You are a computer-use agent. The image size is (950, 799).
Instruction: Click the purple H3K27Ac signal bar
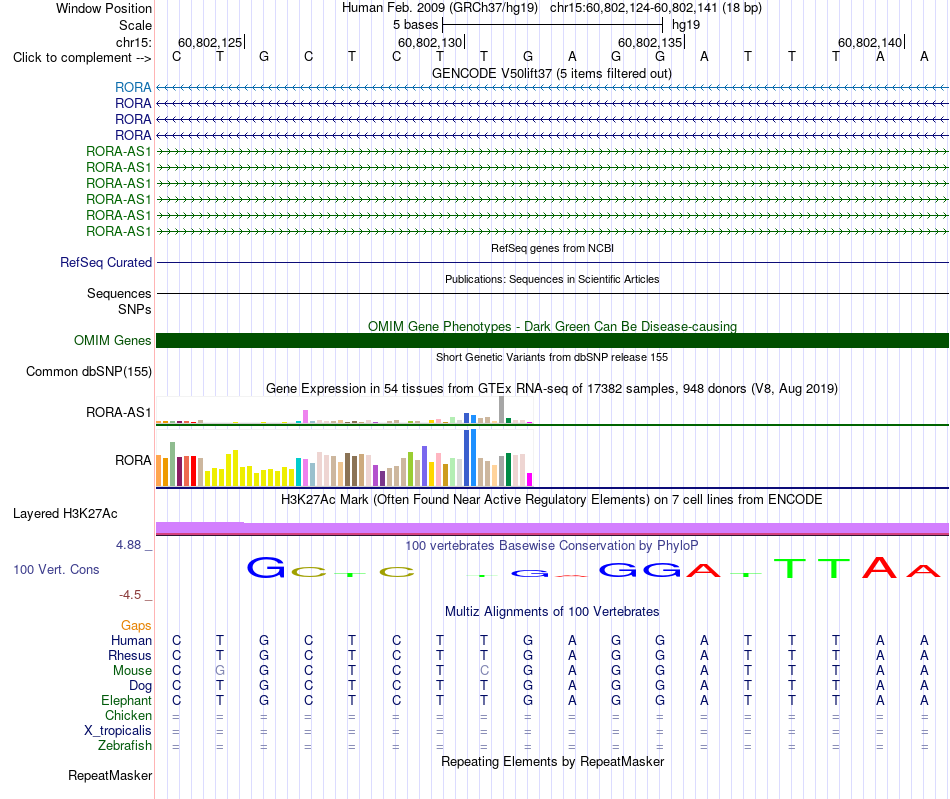click(552, 528)
